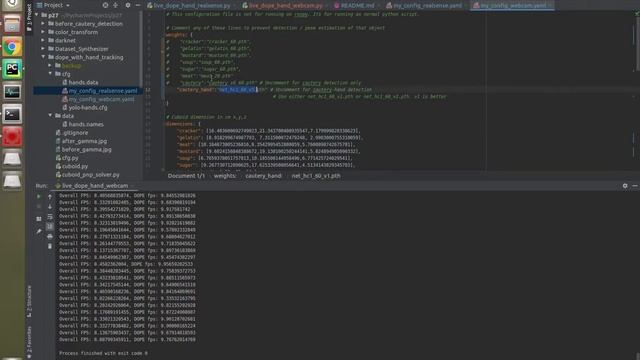The image size is (640, 360).
Task: Collapse the cfg folder
Action: (50, 74)
